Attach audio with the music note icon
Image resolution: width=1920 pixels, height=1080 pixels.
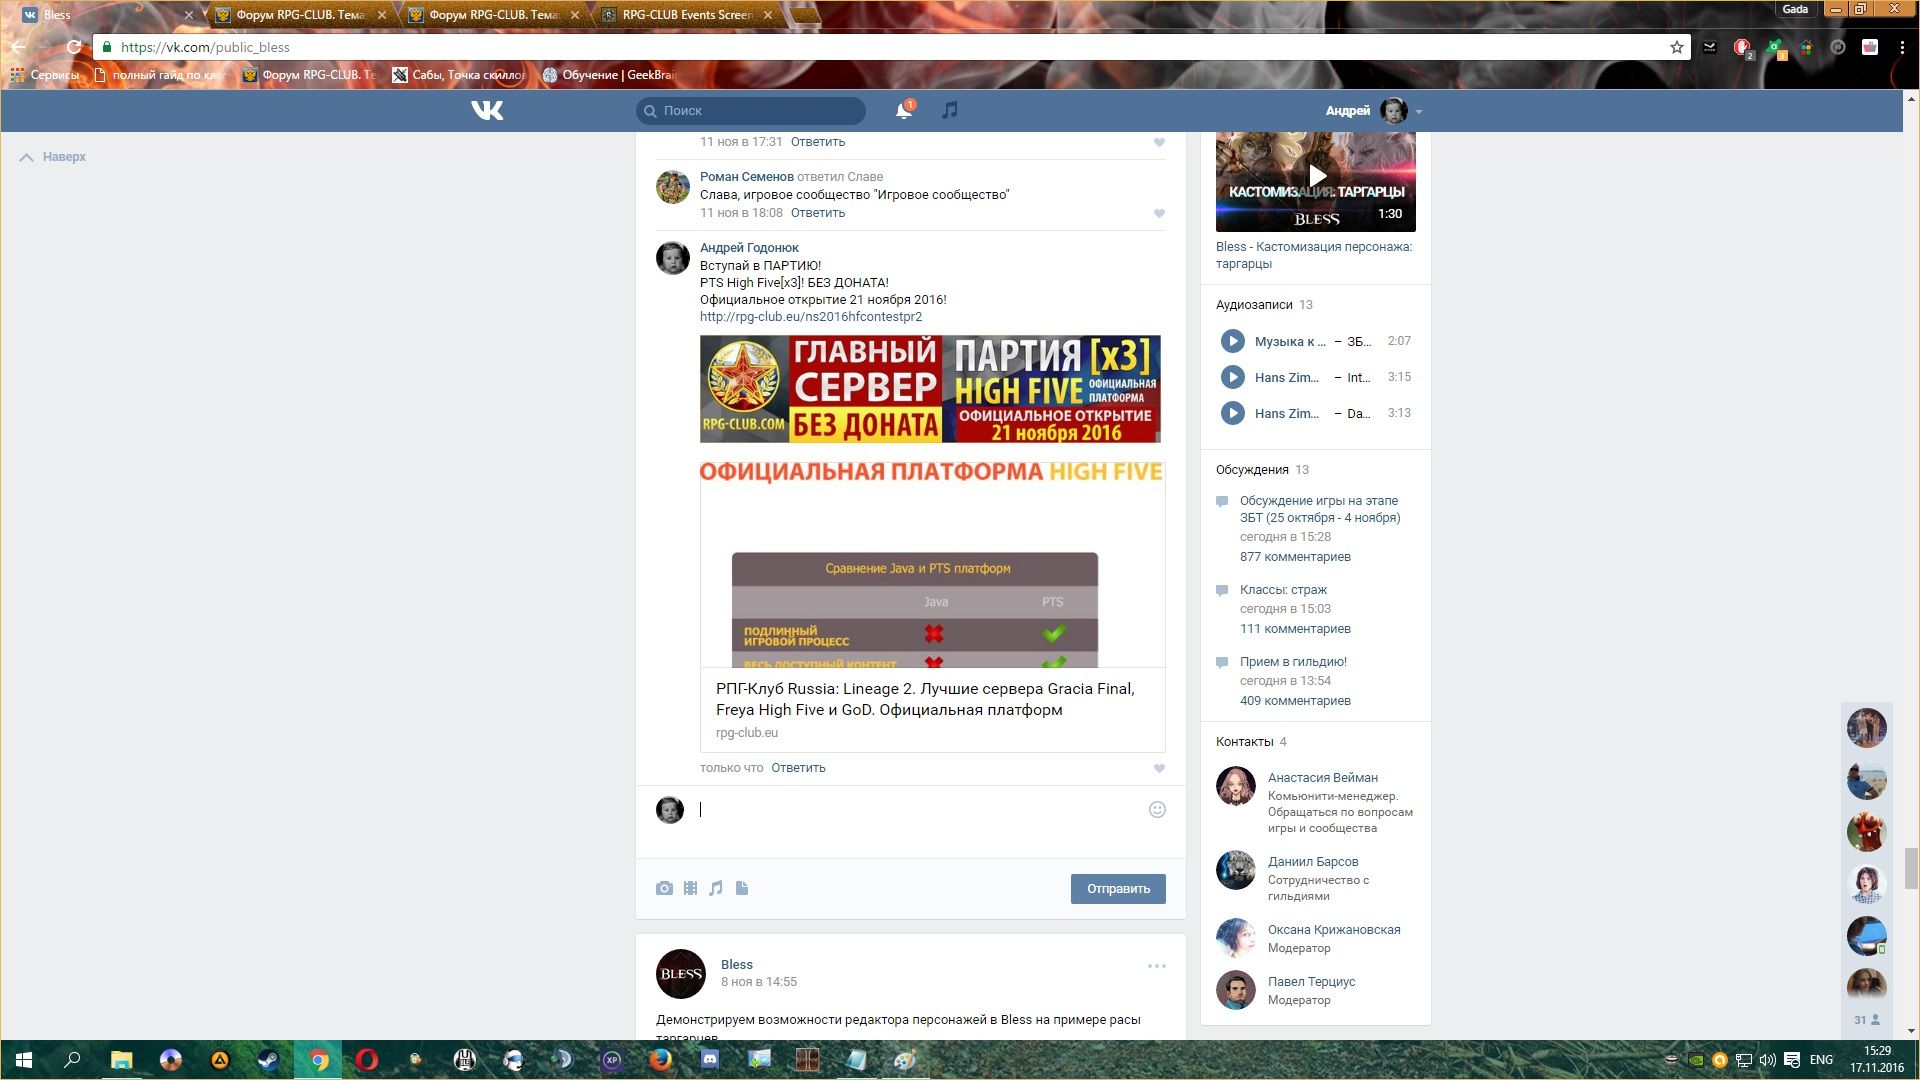pos(716,888)
